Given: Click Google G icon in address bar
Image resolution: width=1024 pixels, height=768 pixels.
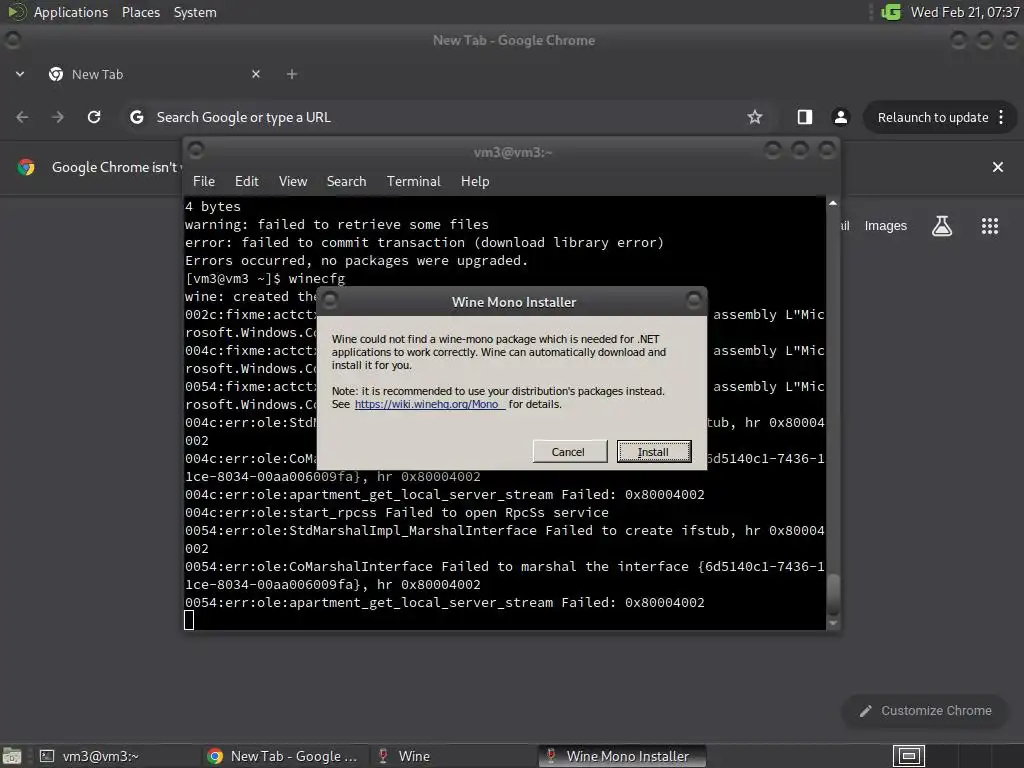Looking at the screenshot, I should point(136,117).
